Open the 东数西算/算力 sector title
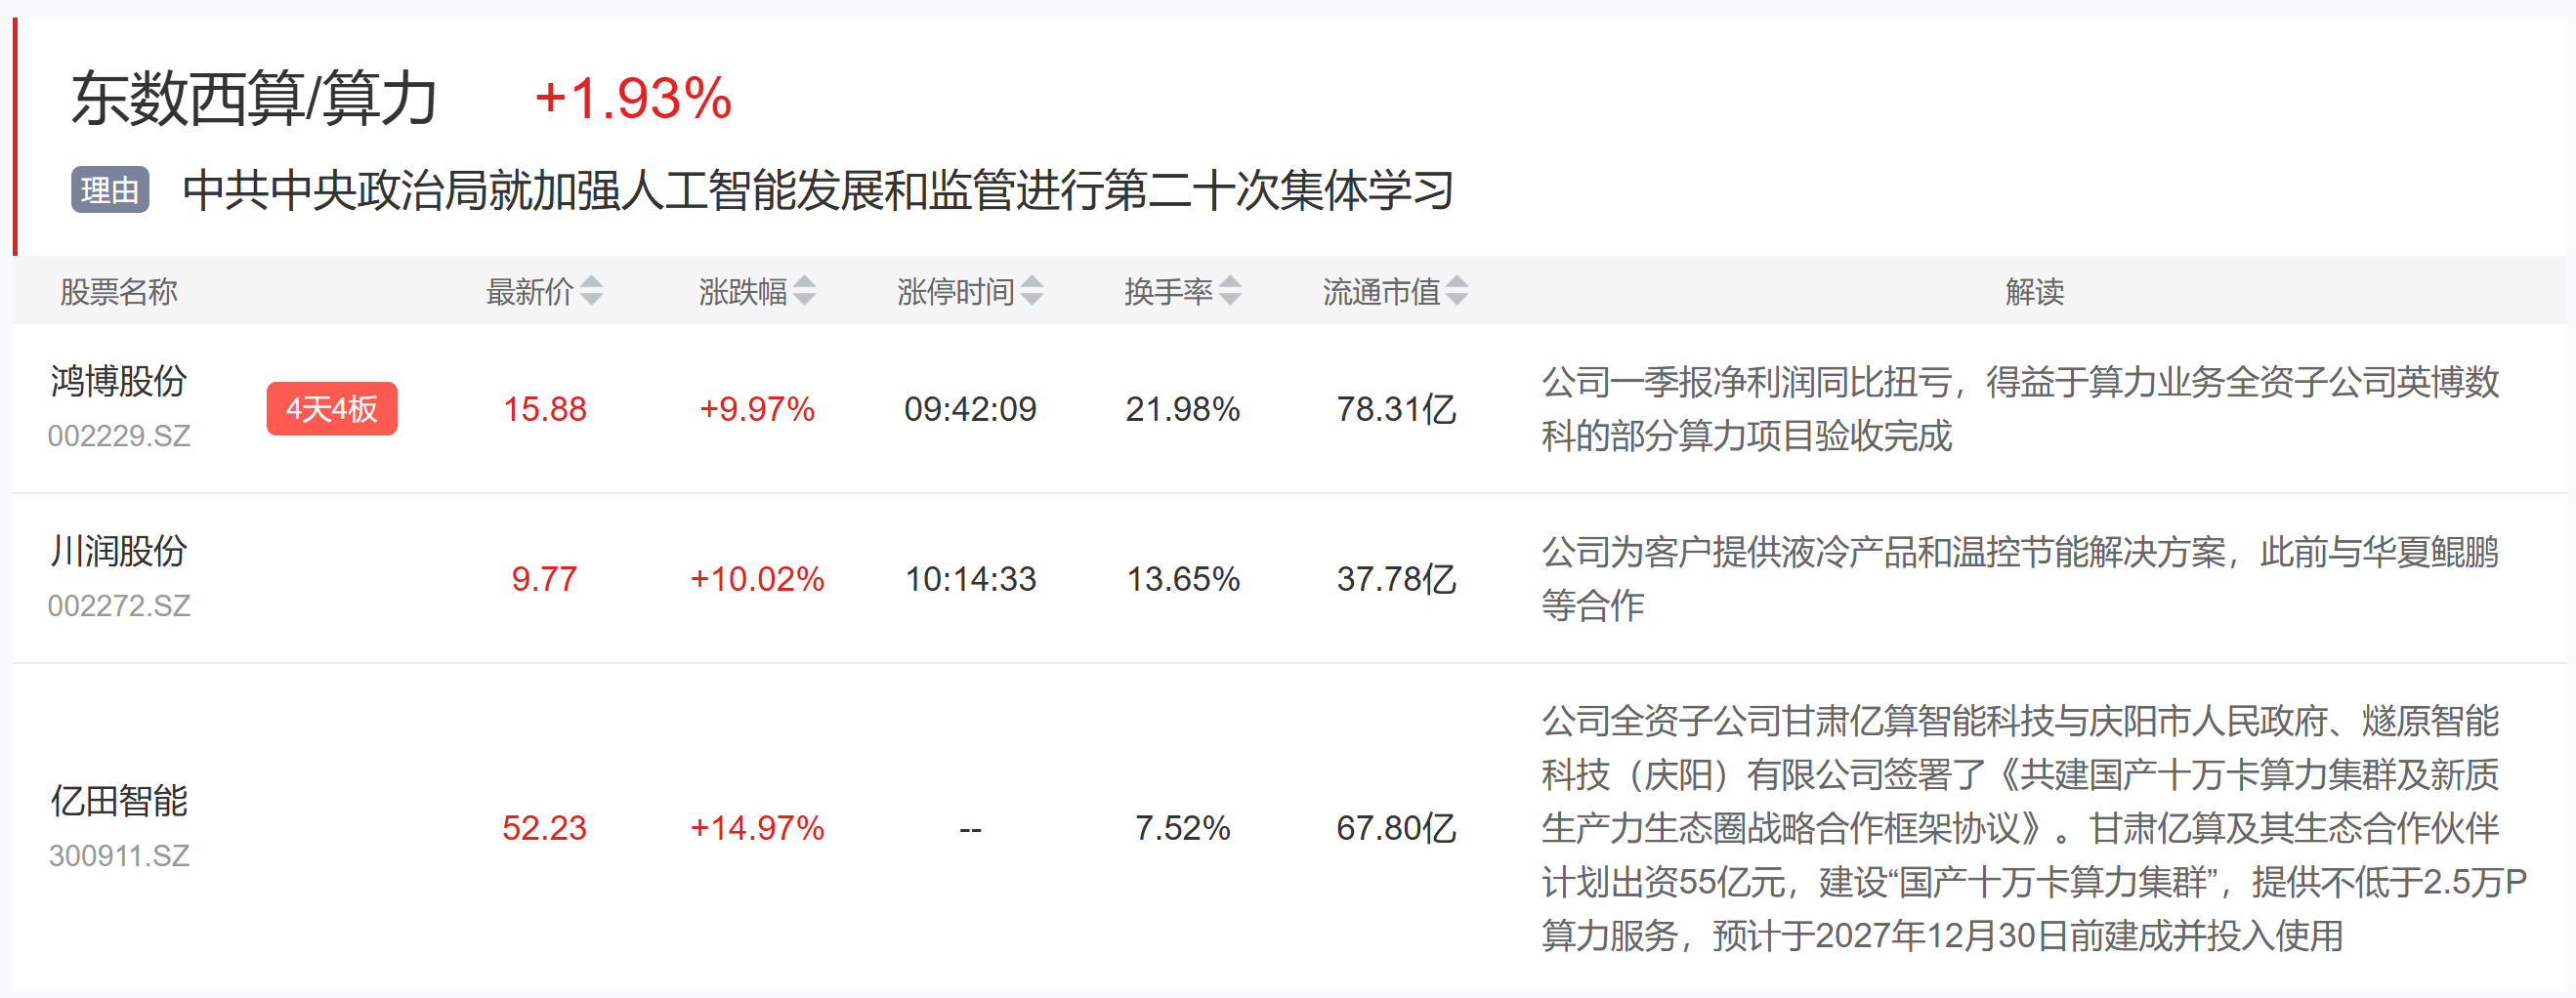Viewport: 2576px width, 998px height. click(254, 98)
